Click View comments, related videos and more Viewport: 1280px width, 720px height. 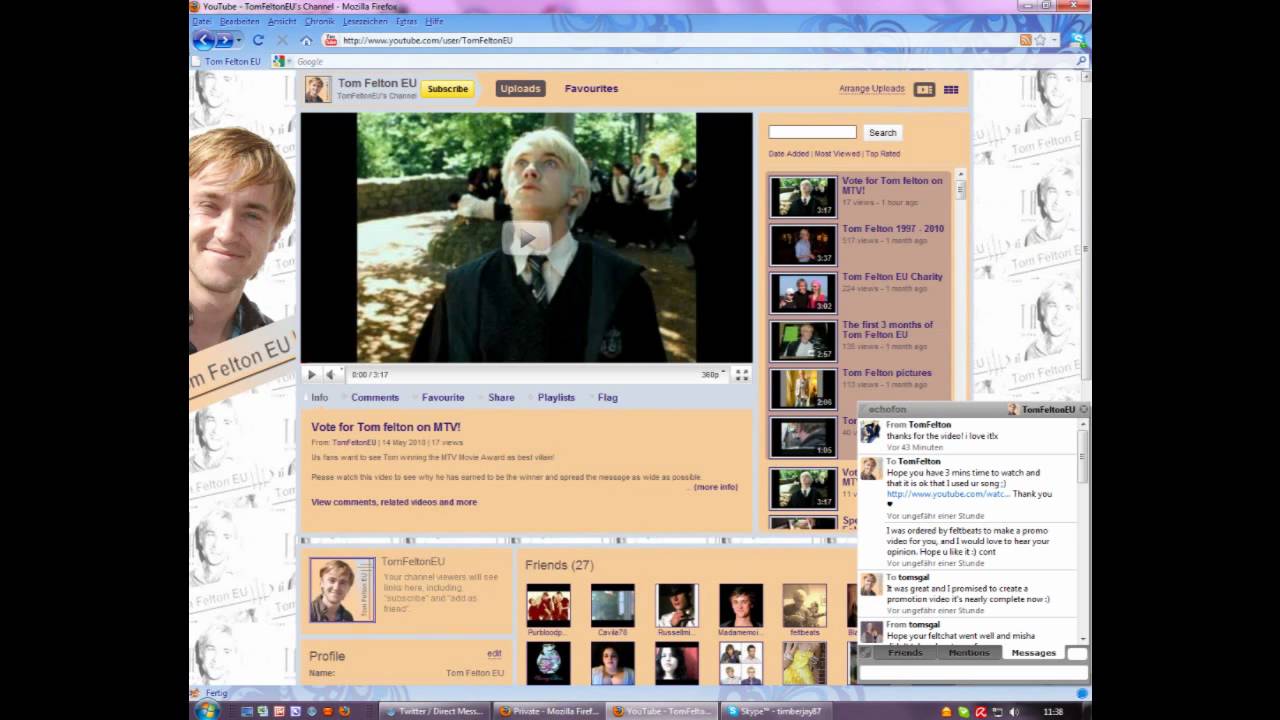coord(394,502)
